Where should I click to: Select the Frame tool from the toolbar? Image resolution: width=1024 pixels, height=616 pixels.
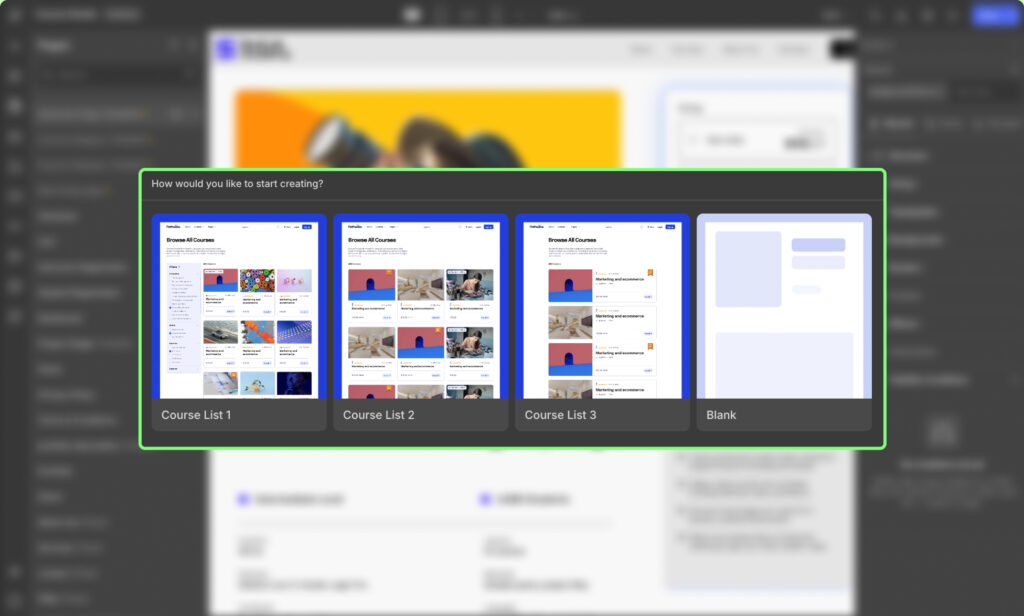point(438,14)
